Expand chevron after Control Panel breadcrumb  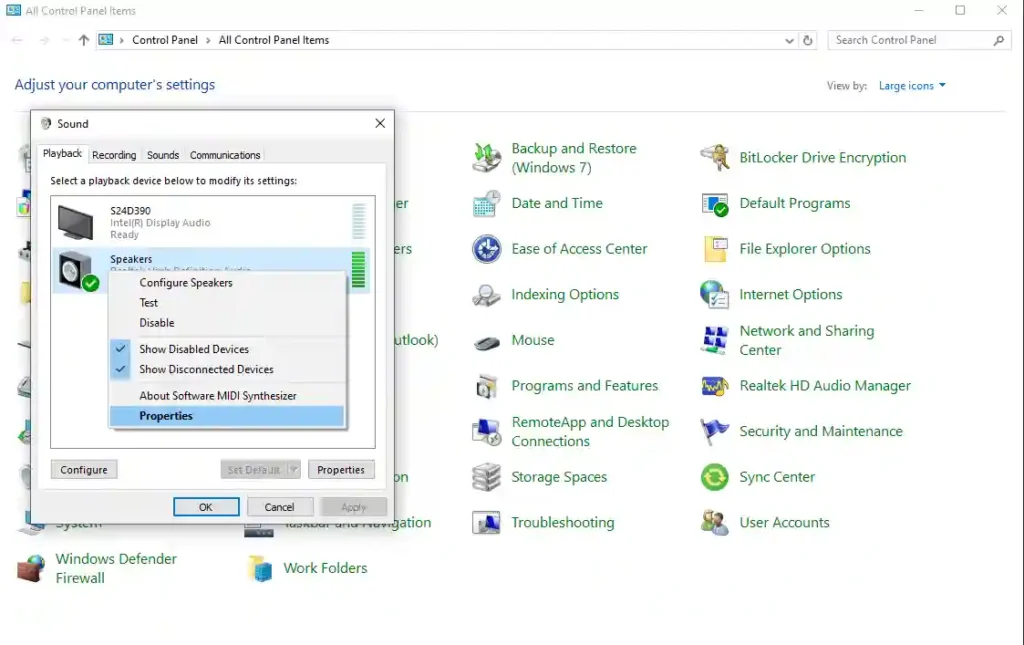208,40
